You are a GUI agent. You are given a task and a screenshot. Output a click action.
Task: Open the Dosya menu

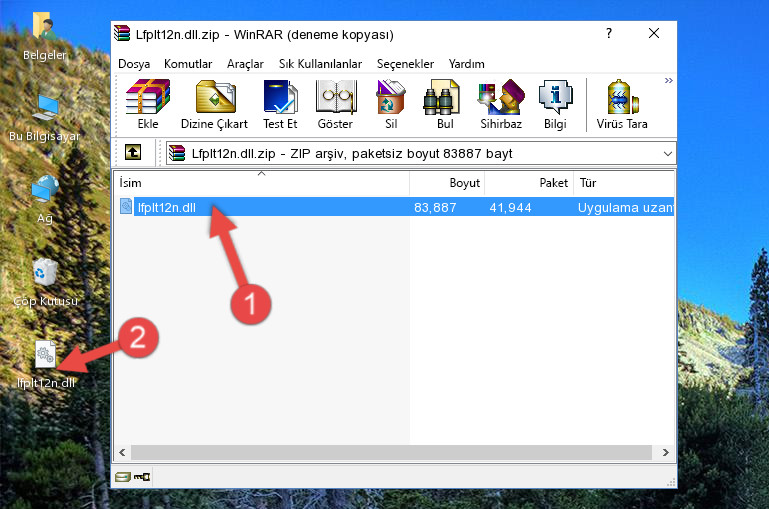point(134,64)
